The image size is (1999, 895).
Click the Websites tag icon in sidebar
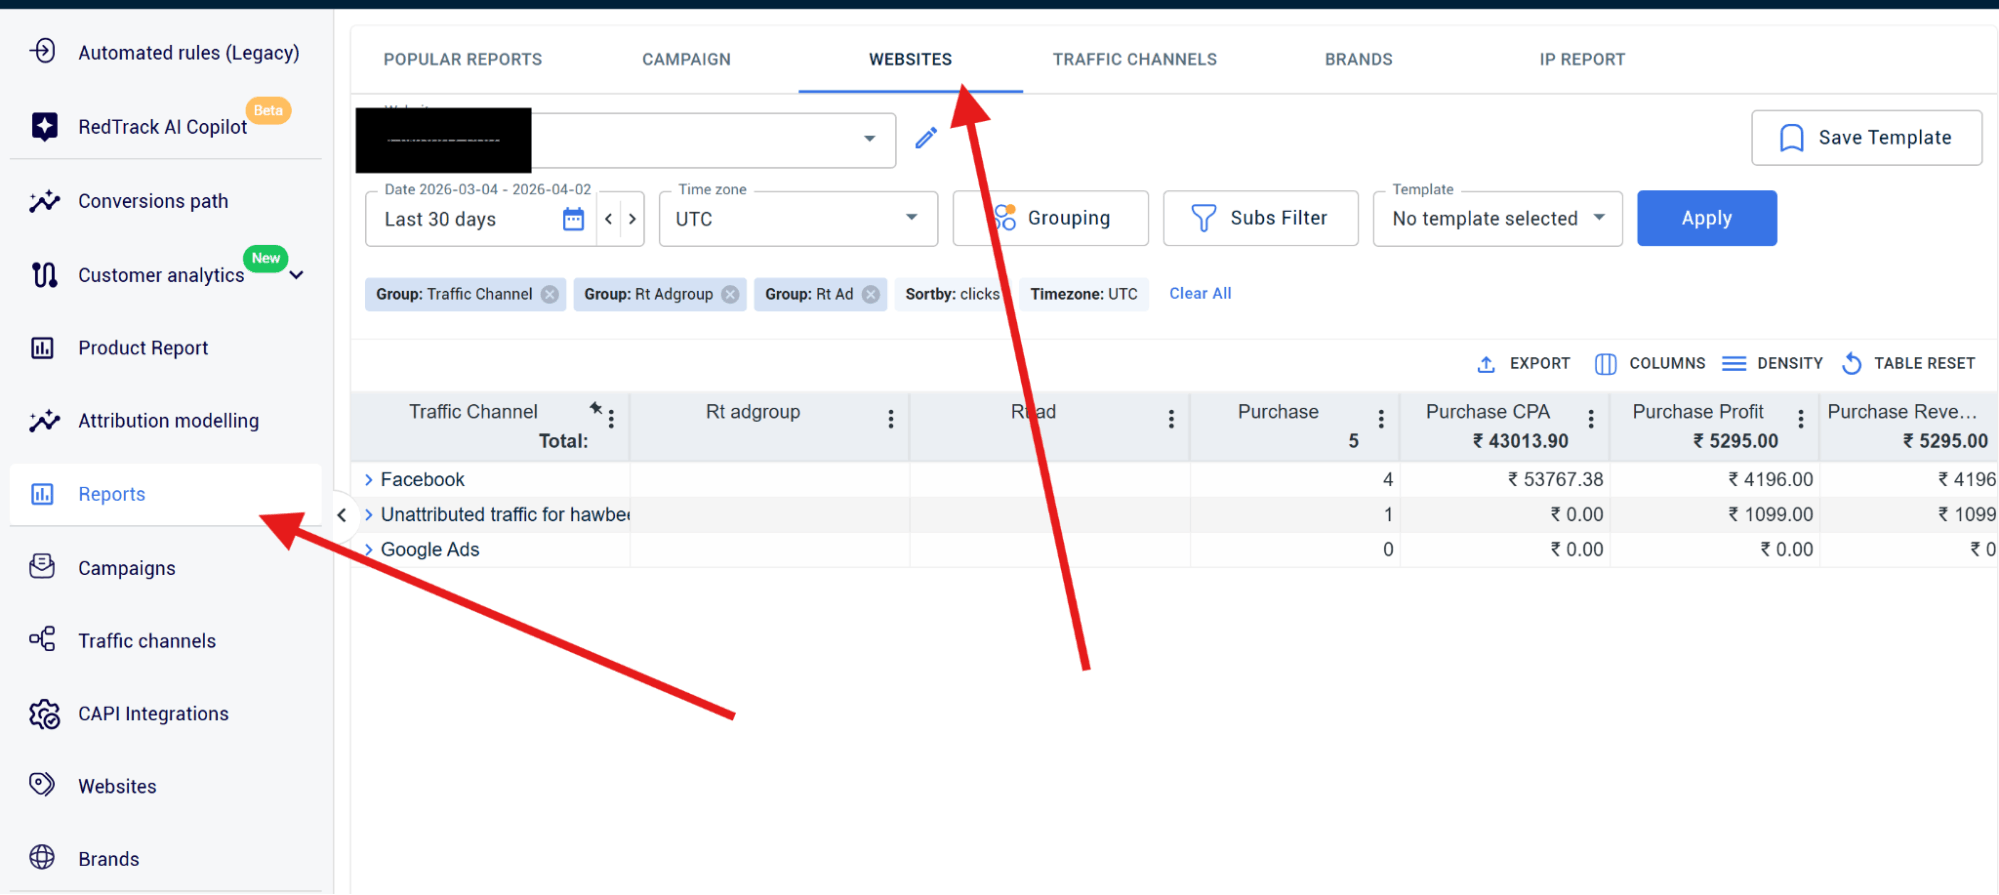(x=42, y=785)
